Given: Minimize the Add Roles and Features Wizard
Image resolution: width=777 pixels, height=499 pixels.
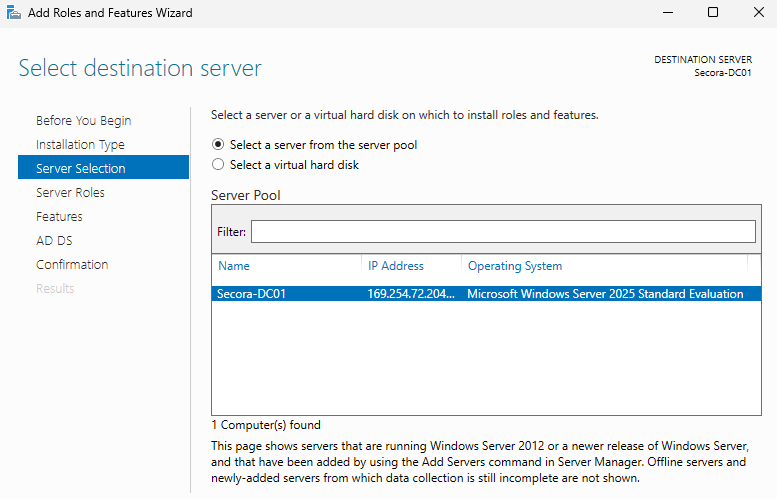Looking at the screenshot, I should (x=667, y=13).
